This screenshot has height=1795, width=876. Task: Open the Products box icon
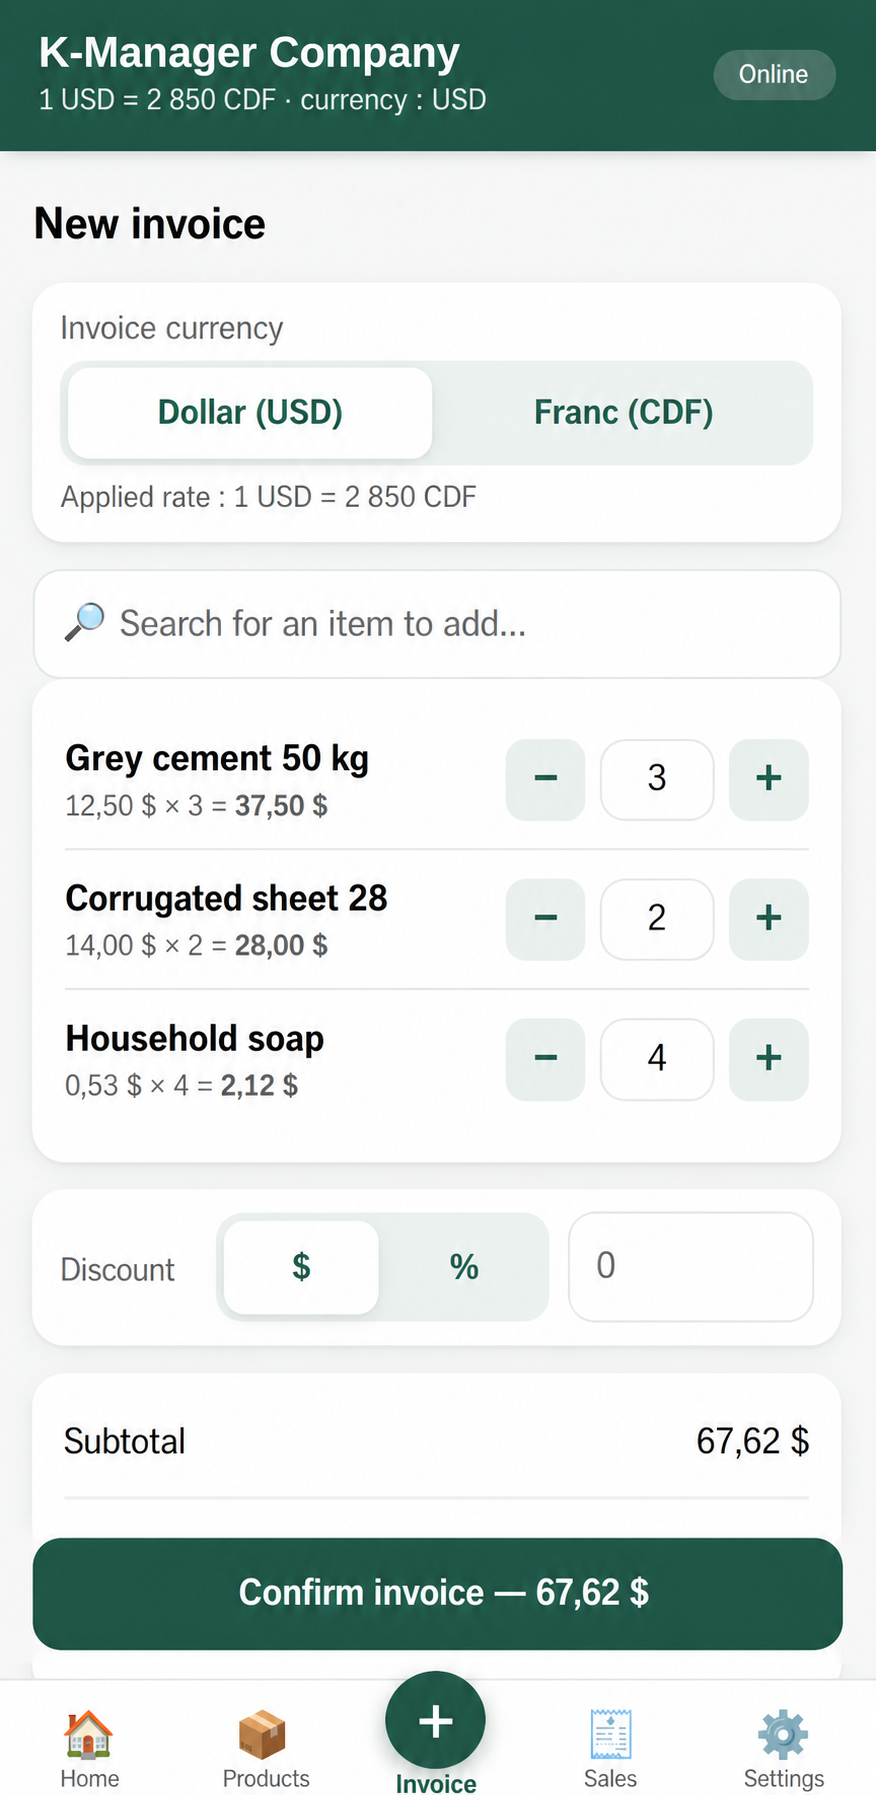coord(263,1734)
